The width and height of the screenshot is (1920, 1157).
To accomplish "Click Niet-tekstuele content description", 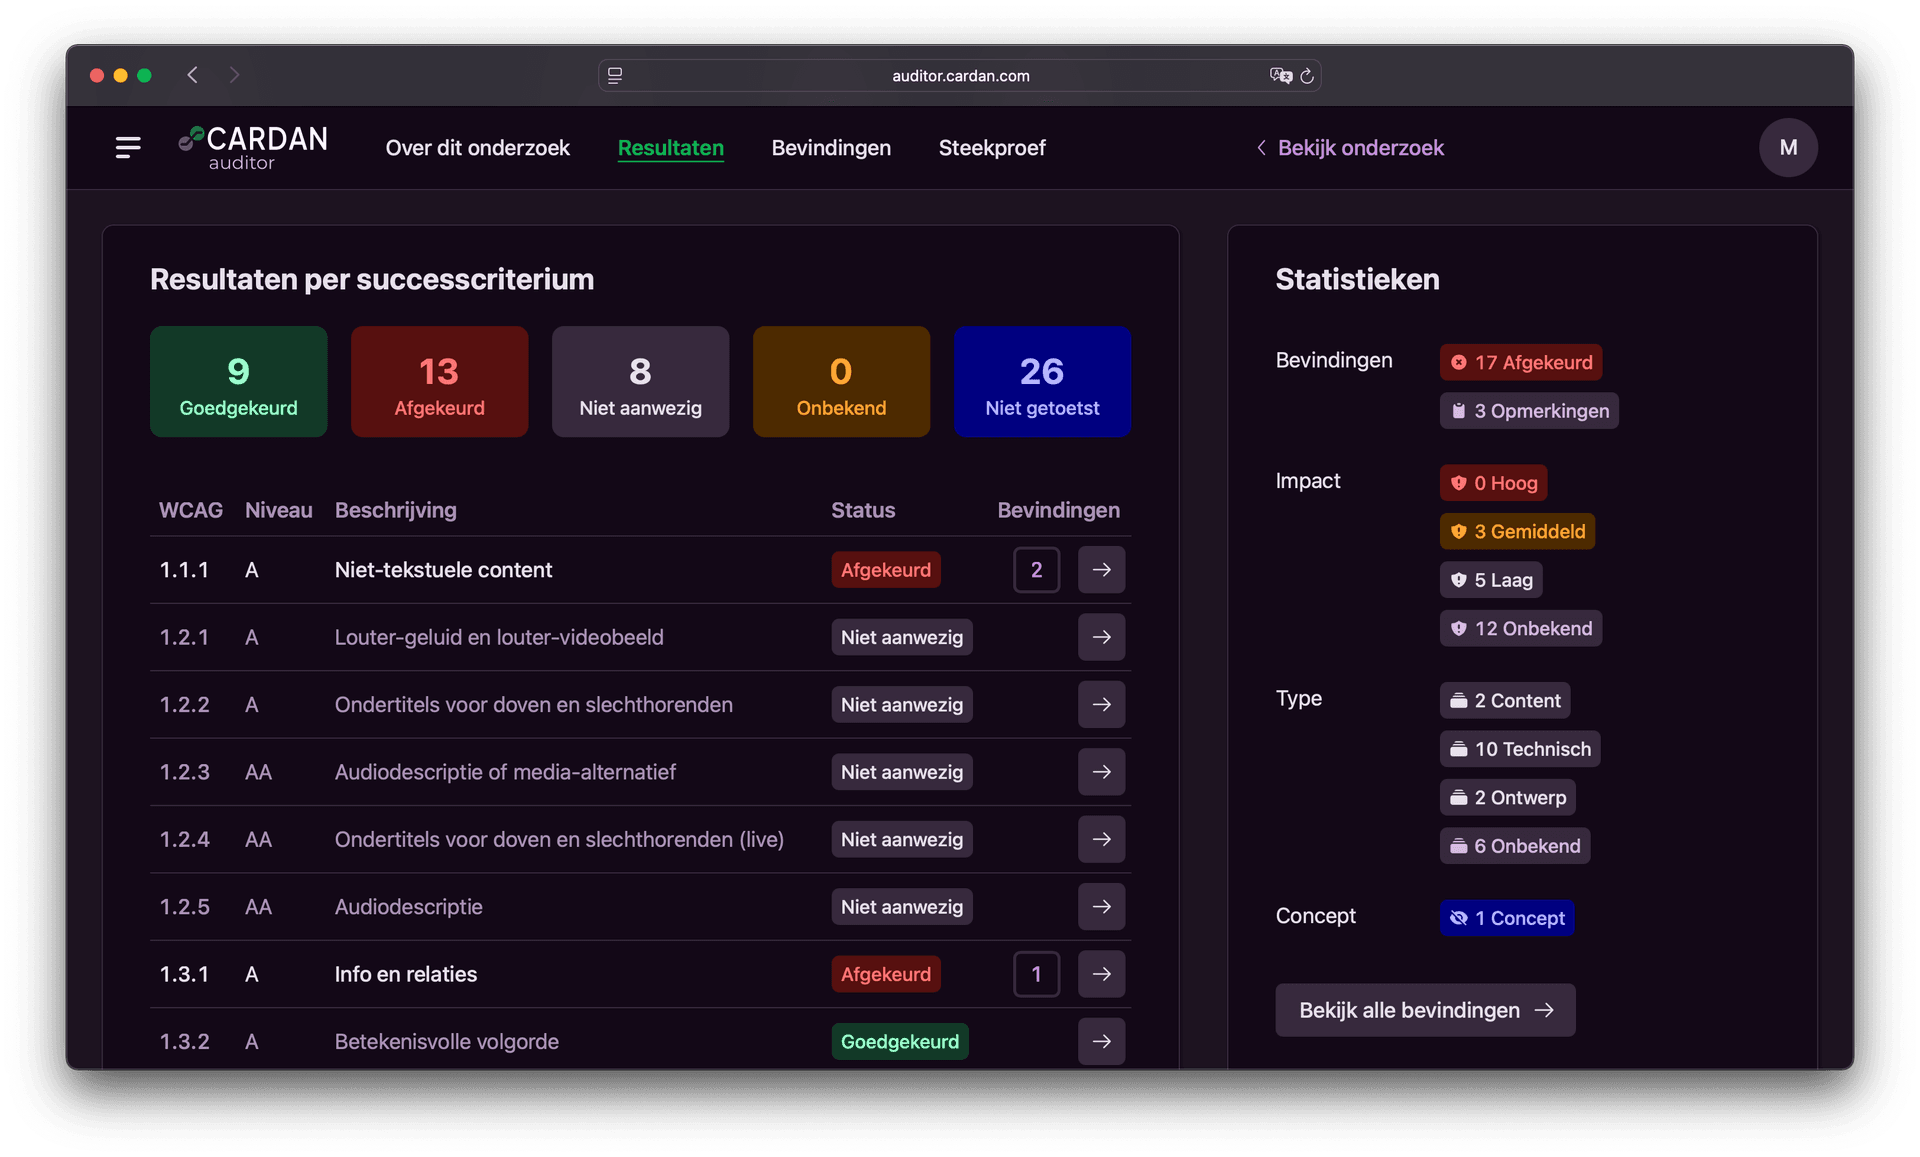I will pyautogui.click(x=443, y=570).
